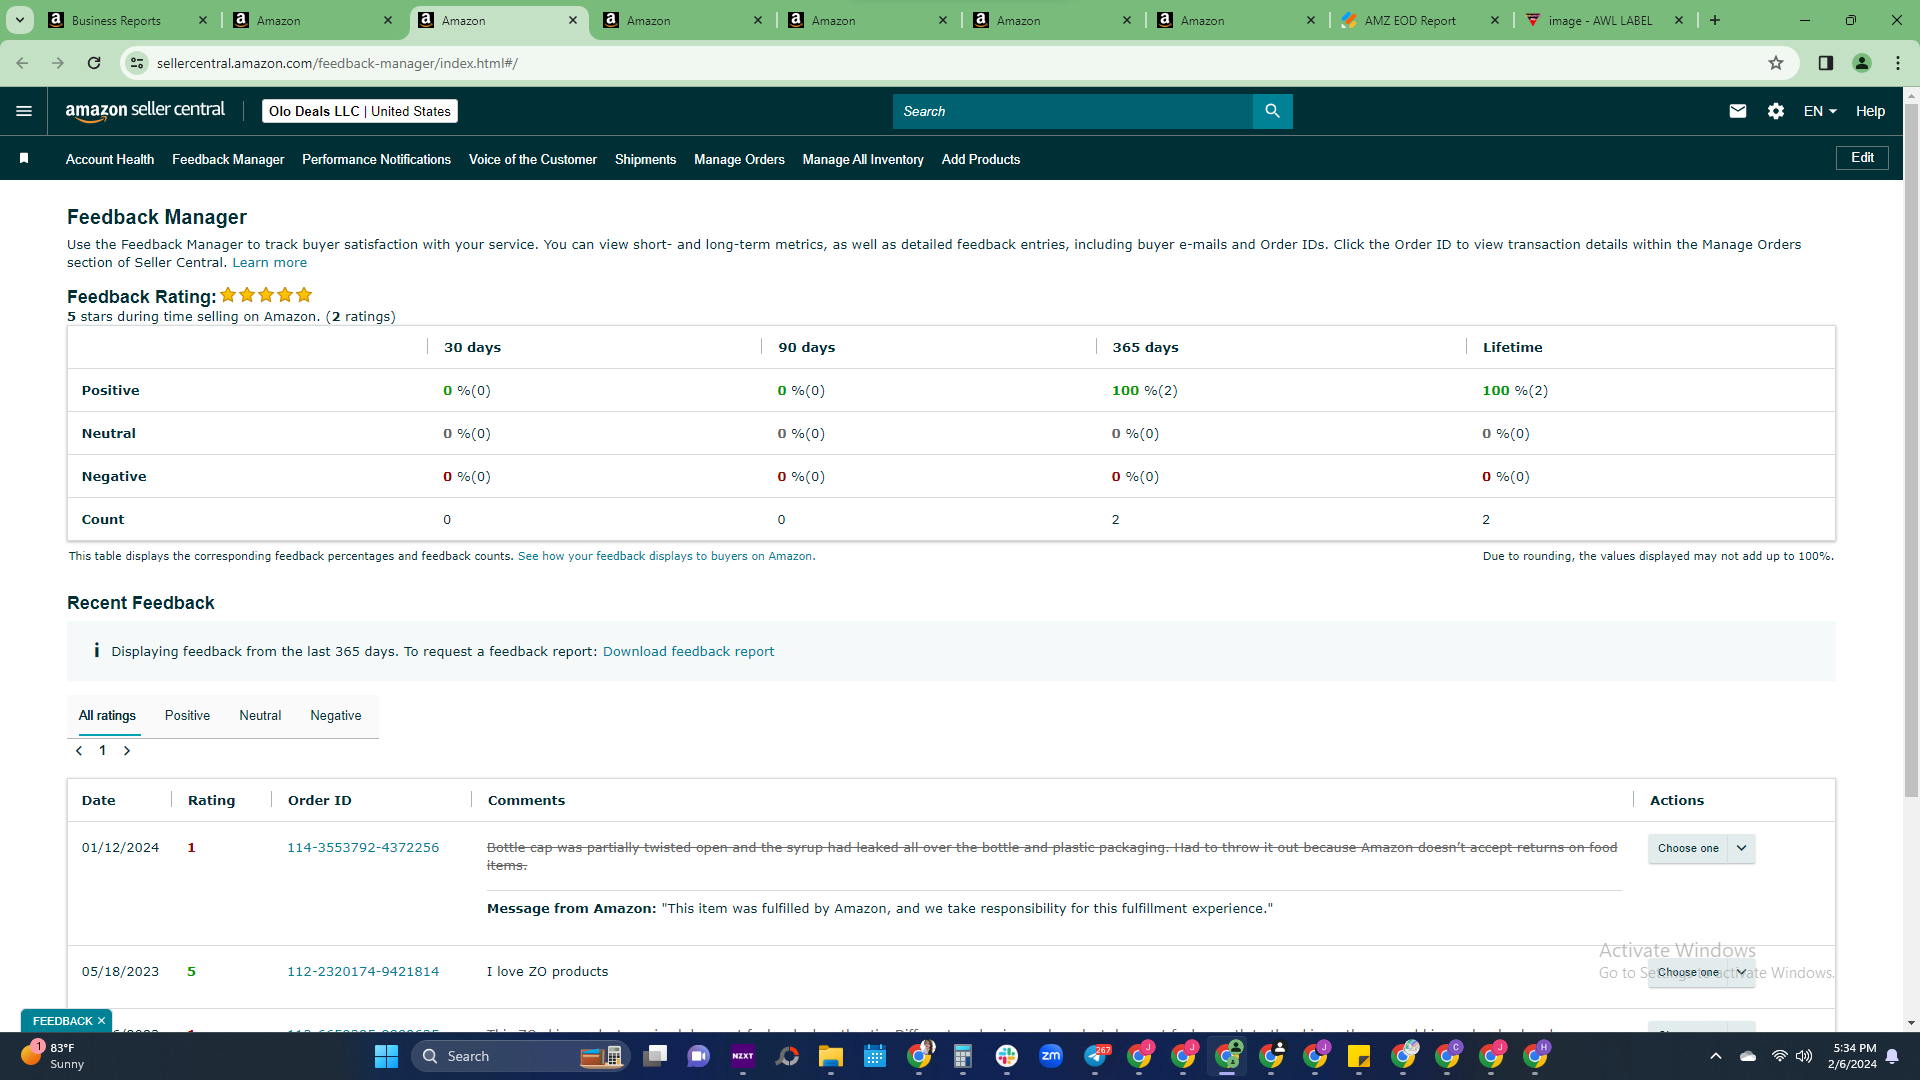The image size is (1920, 1080).
Task: Open the Seller Central hamburger menu
Action: (24, 111)
